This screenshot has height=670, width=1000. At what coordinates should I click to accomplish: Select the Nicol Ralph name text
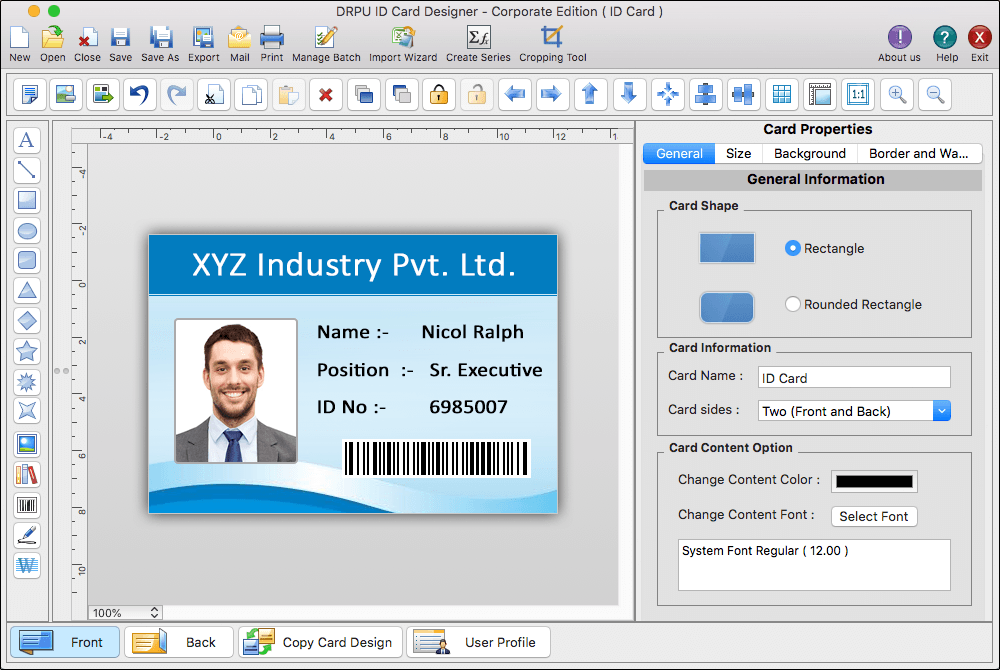pos(473,332)
